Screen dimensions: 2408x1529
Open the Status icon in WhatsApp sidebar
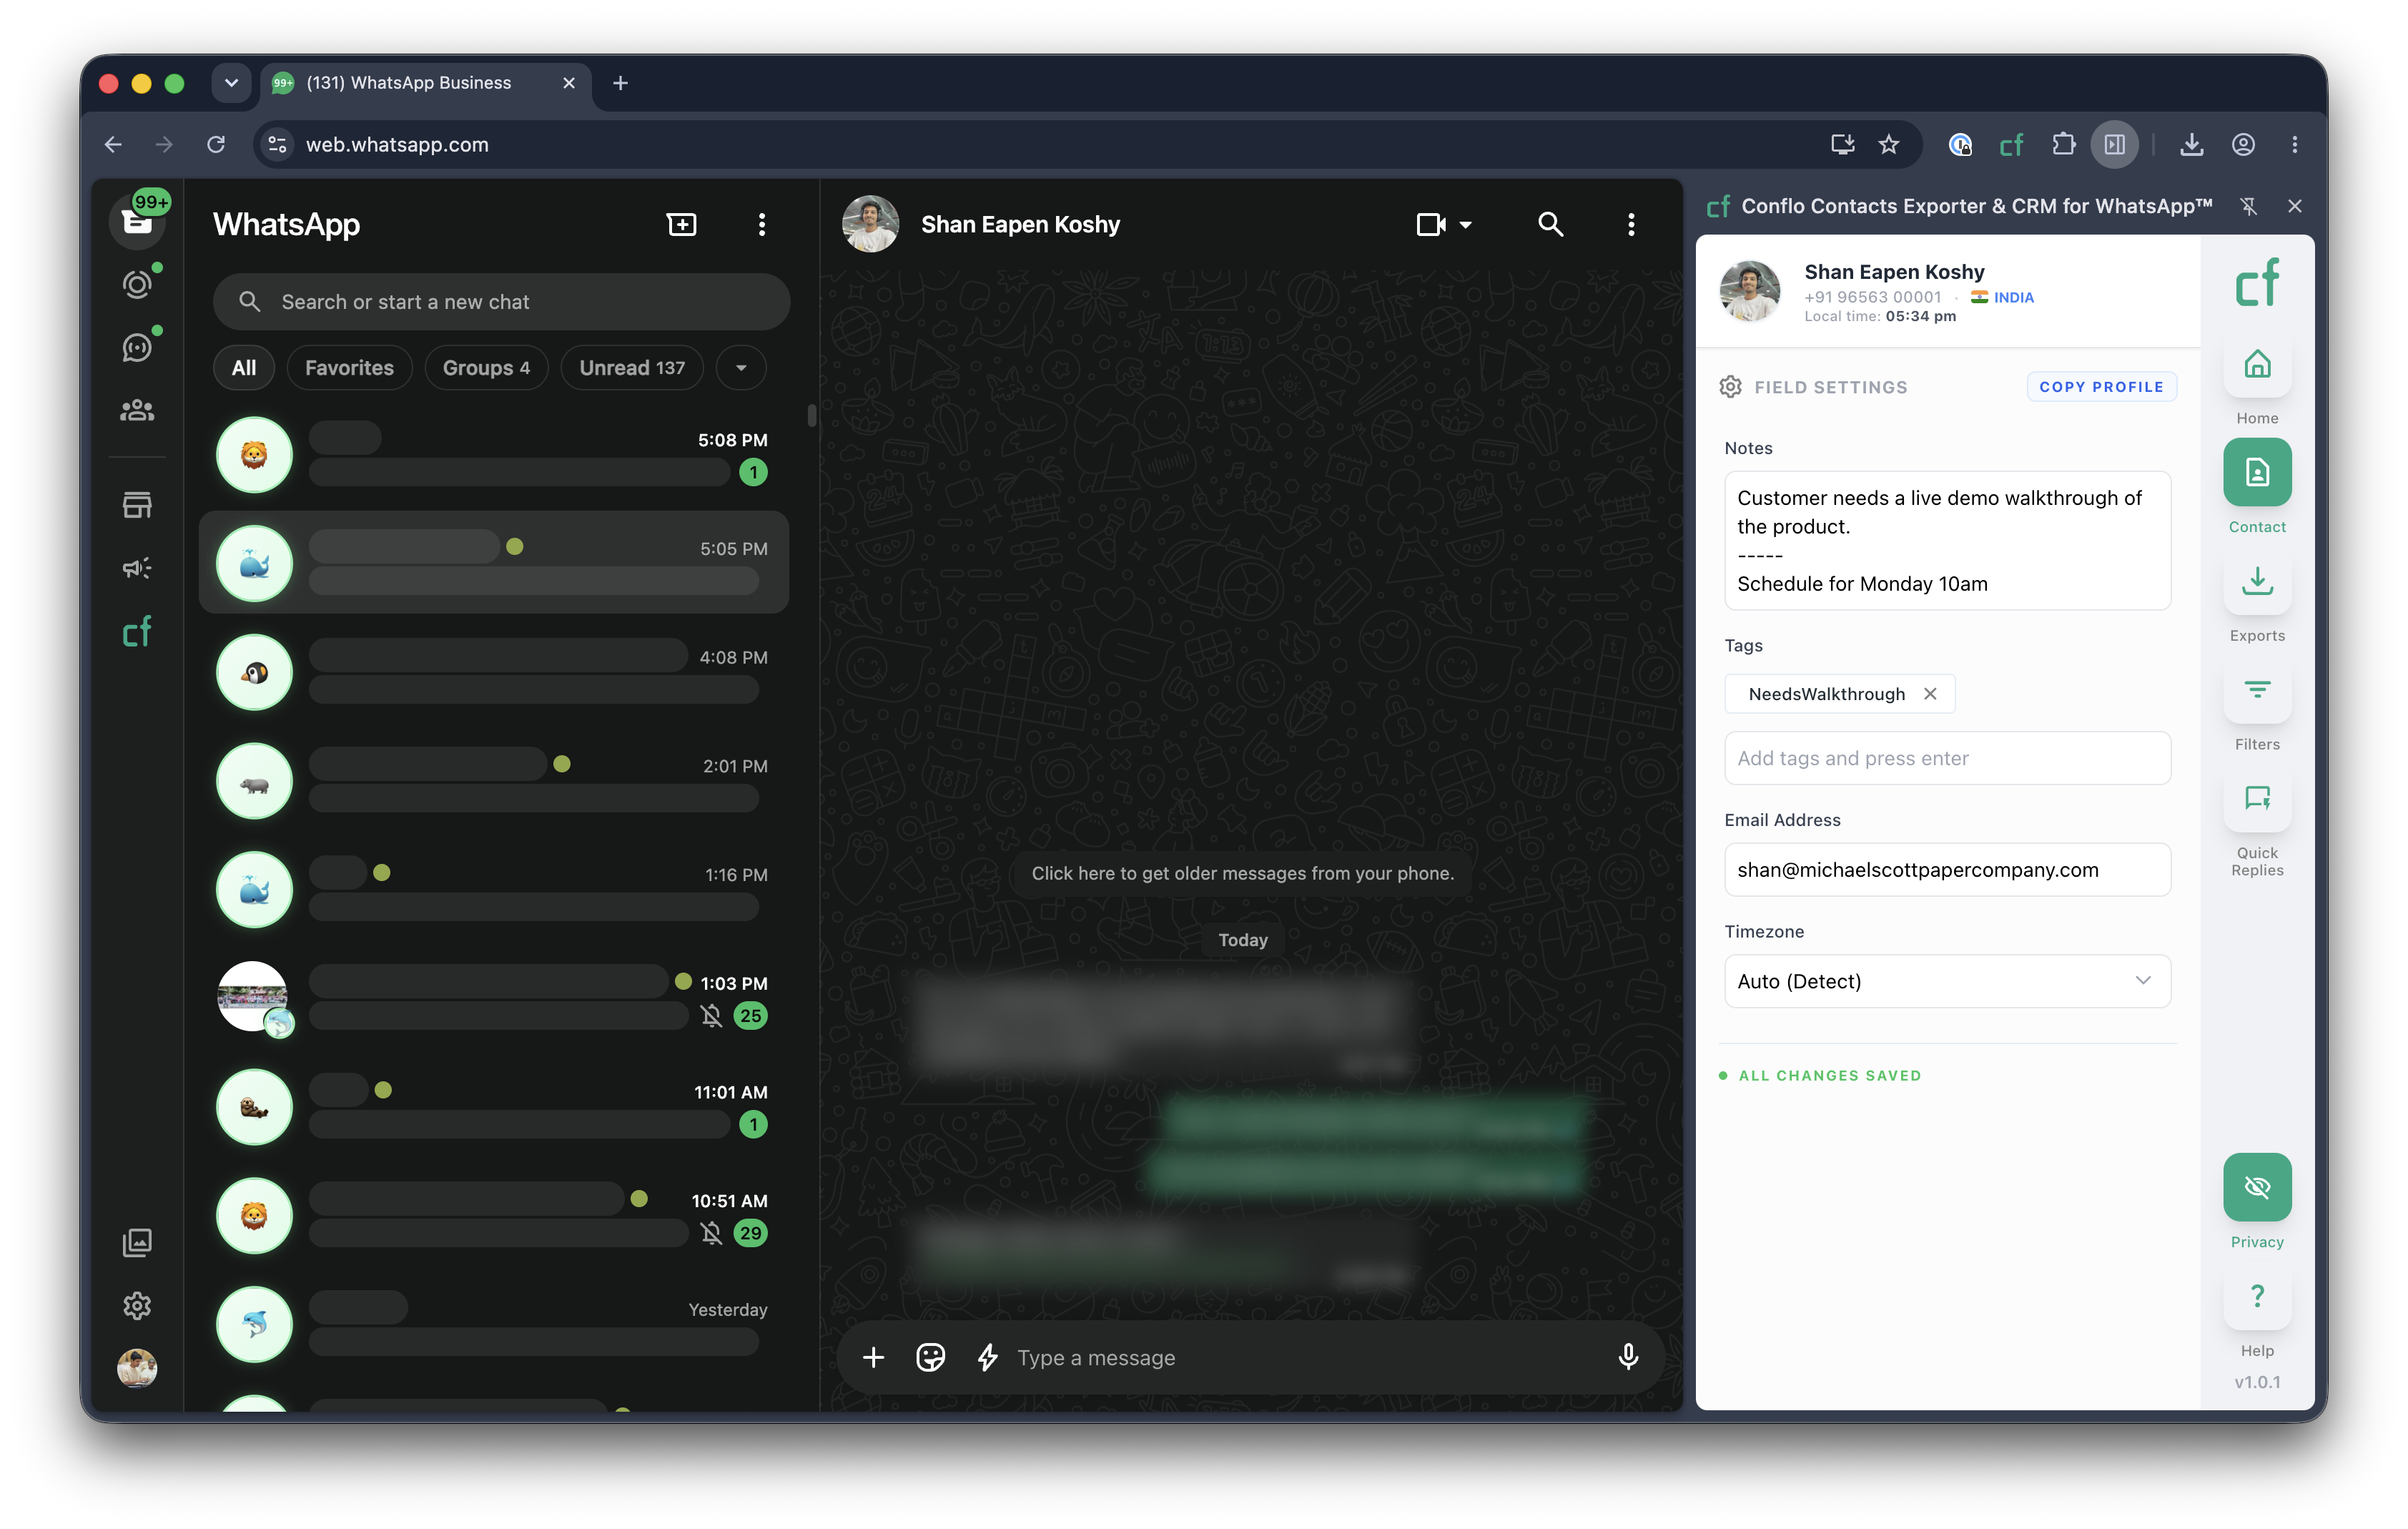coord(137,285)
